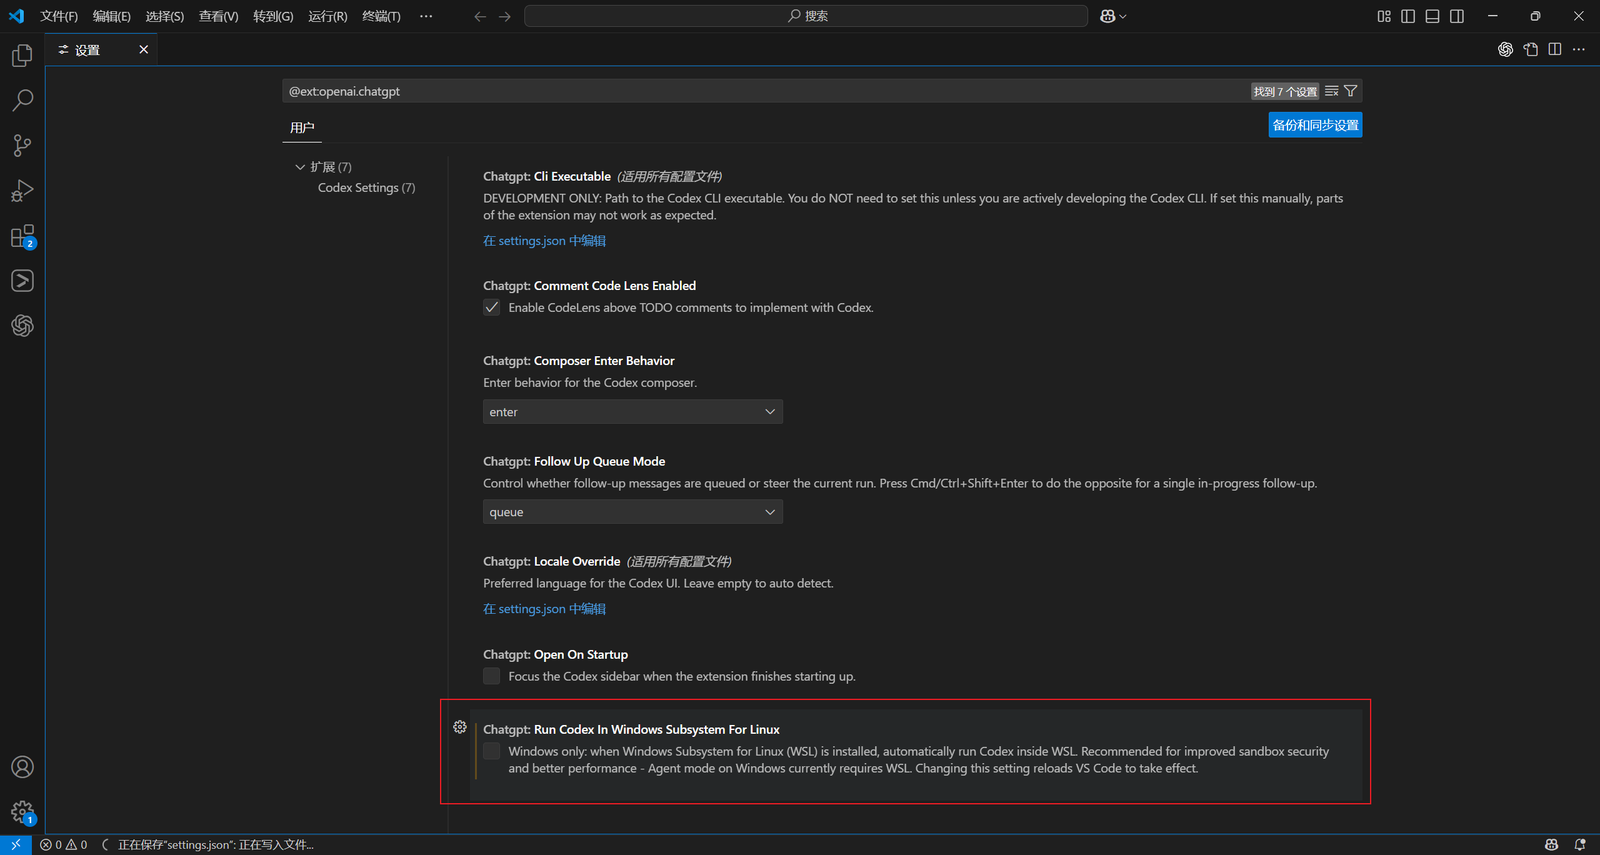Open editor More Actions menu
Viewport: 1600px width, 855px height.
pos(1579,49)
